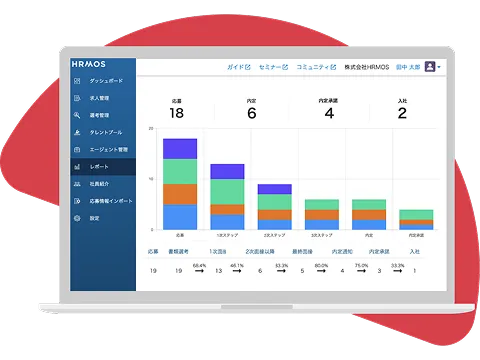Click the 株式会社HRMOS company name

click(367, 67)
